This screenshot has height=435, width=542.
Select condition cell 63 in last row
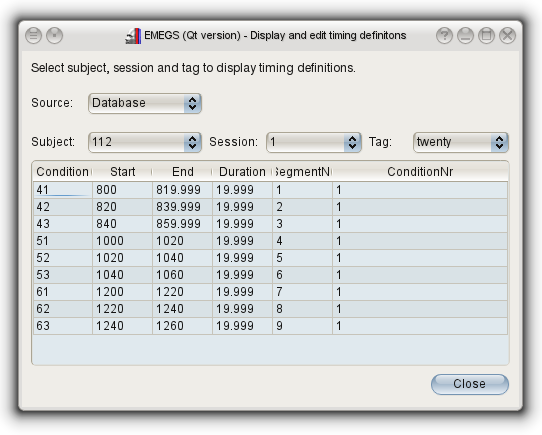[63, 326]
